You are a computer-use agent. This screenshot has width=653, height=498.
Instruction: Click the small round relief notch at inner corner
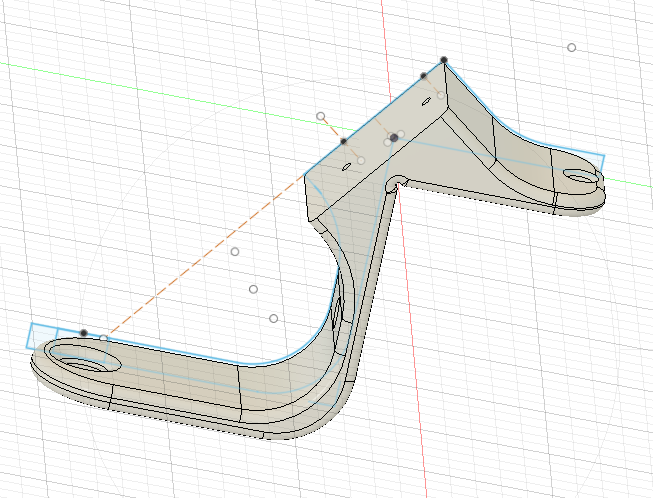(x=399, y=181)
